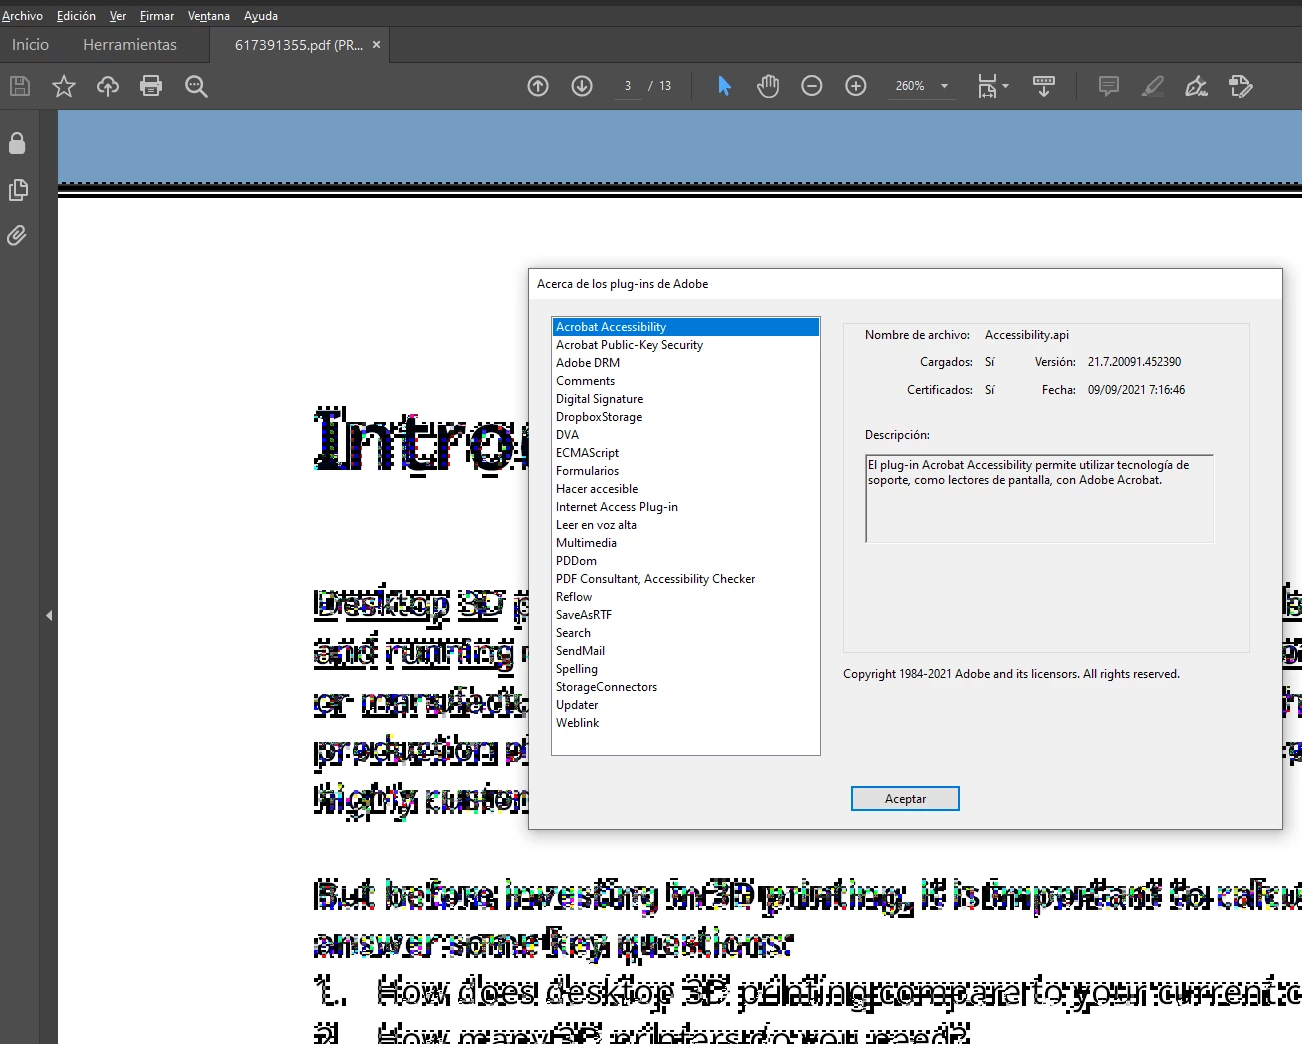The width and height of the screenshot is (1302, 1044).
Task: Open the Archivo menu
Action: (x=22, y=16)
